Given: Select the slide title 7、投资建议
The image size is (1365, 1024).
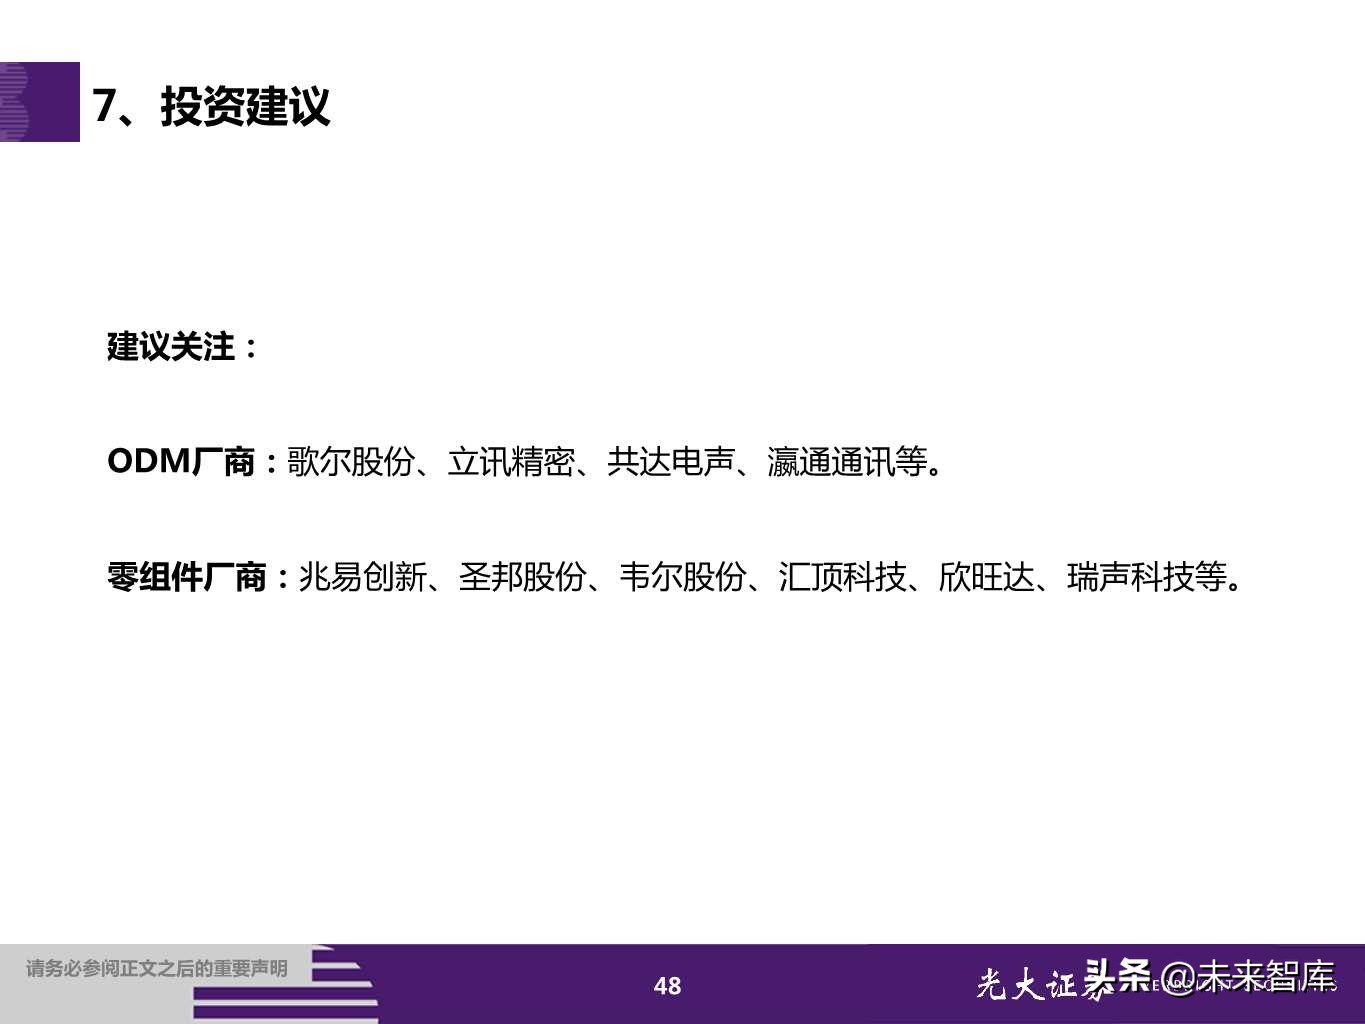Looking at the screenshot, I should tap(215, 108).
